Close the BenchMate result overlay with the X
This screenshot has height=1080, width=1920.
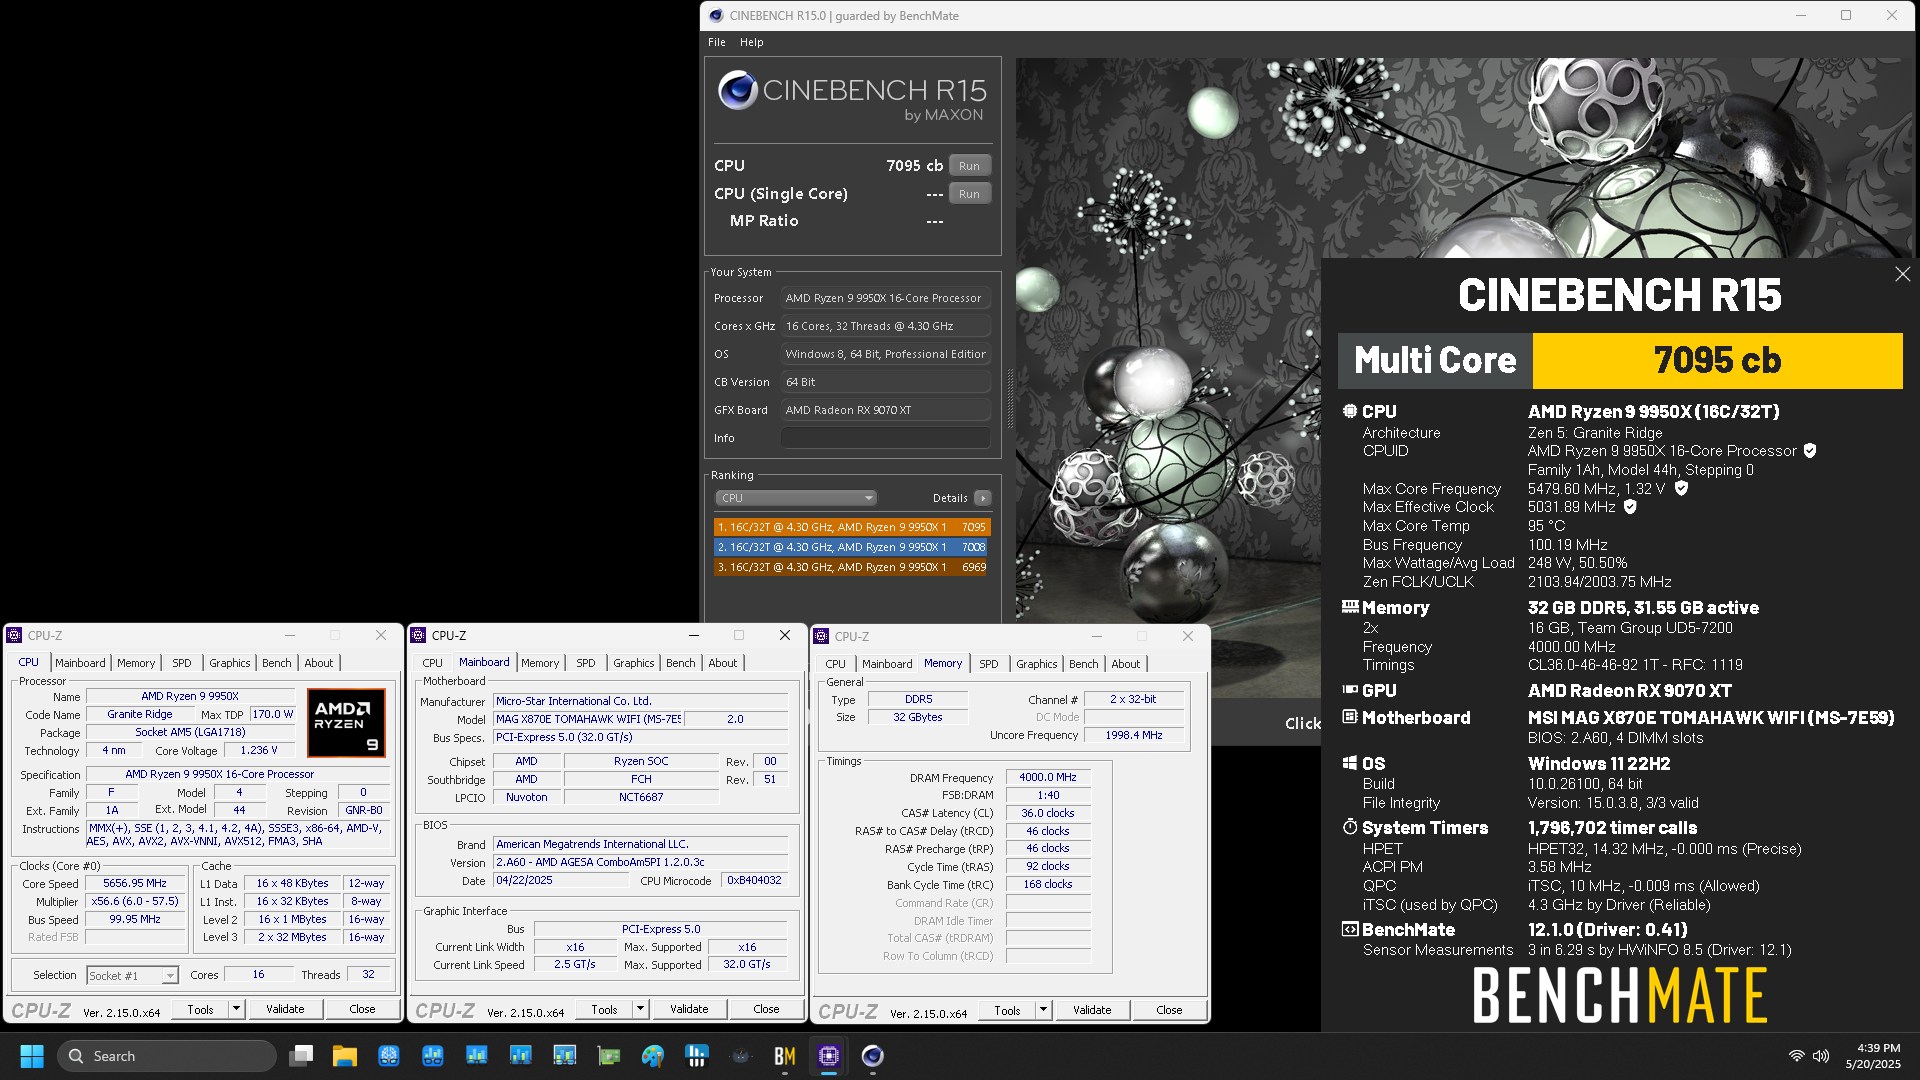click(x=1902, y=274)
